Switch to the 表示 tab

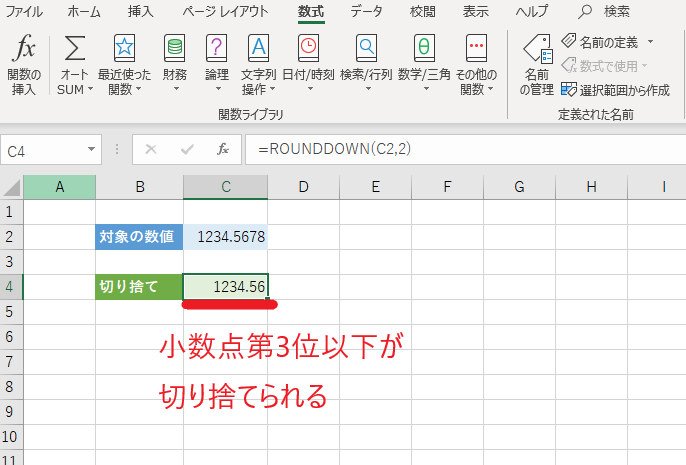point(476,12)
